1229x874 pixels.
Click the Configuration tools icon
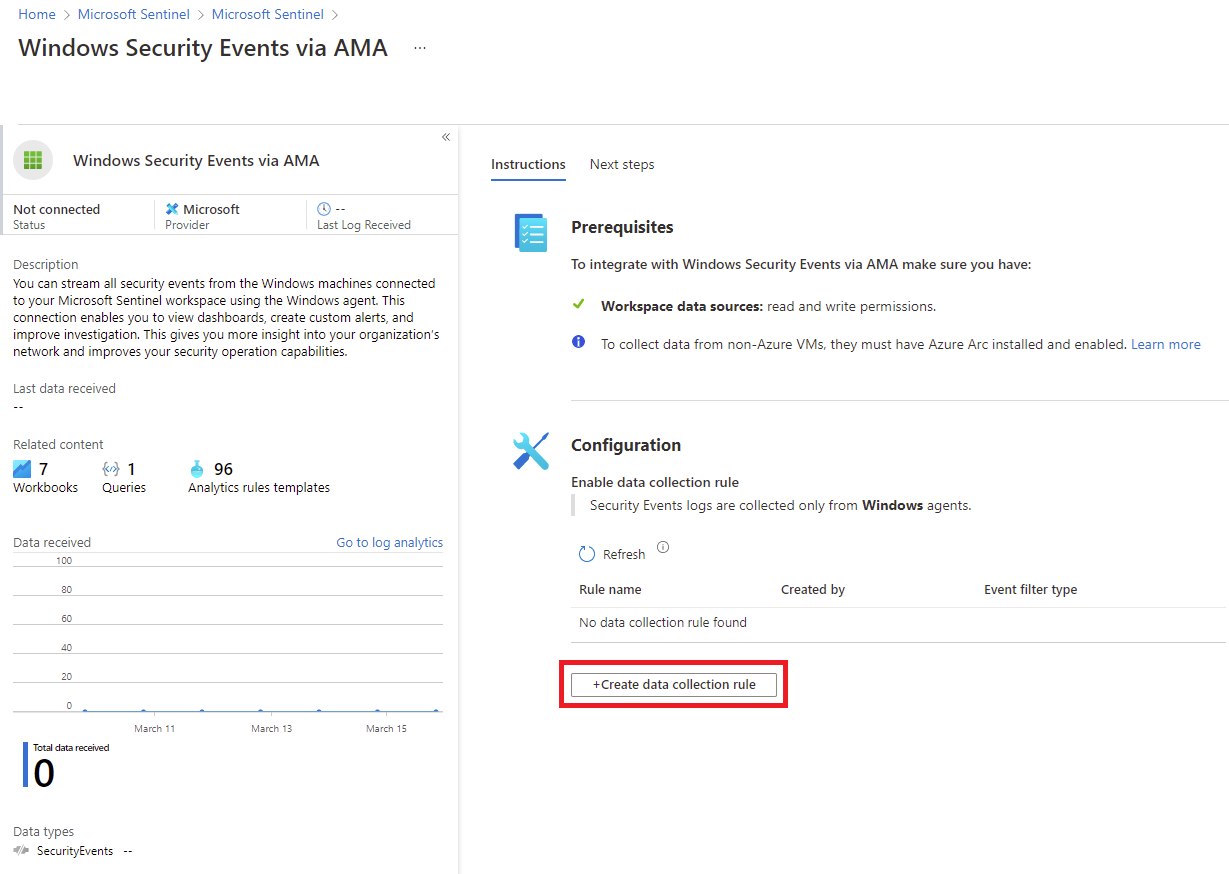point(531,451)
